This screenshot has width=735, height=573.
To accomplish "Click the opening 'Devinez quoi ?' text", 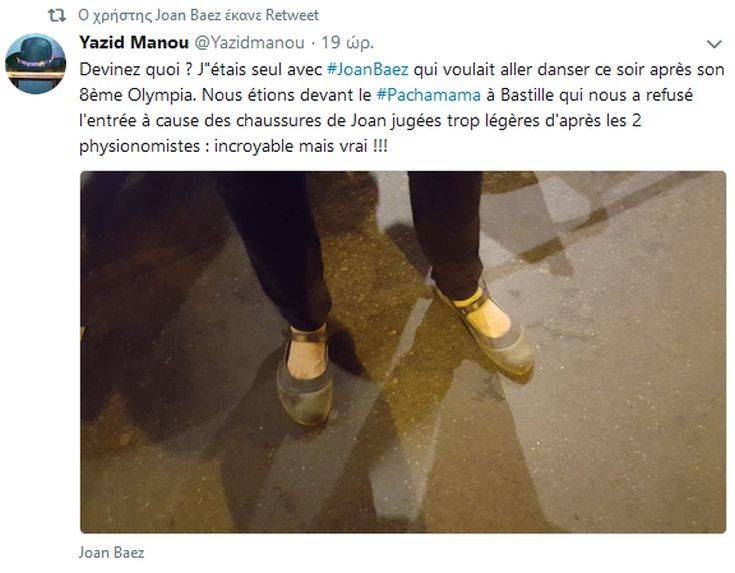I will click(x=136, y=69).
